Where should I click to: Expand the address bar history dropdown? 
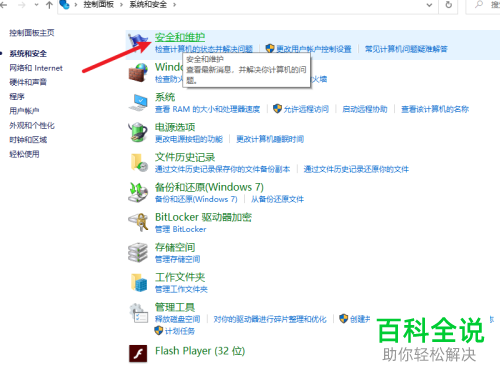(x=429, y=5)
